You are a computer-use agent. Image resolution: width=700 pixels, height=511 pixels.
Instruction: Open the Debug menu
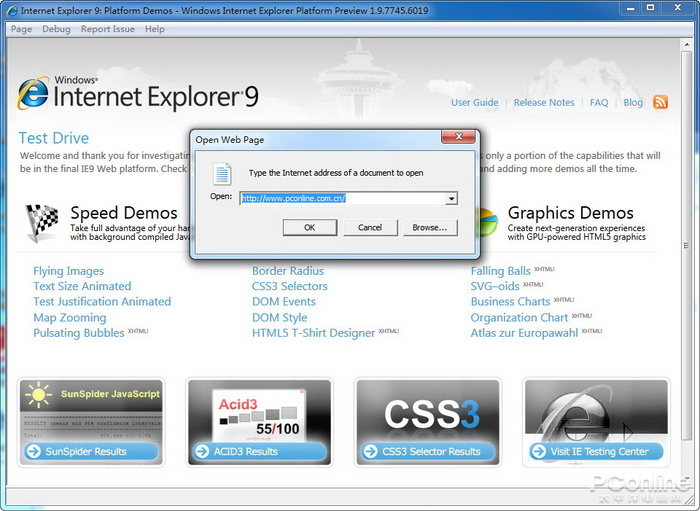pos(56,29)
